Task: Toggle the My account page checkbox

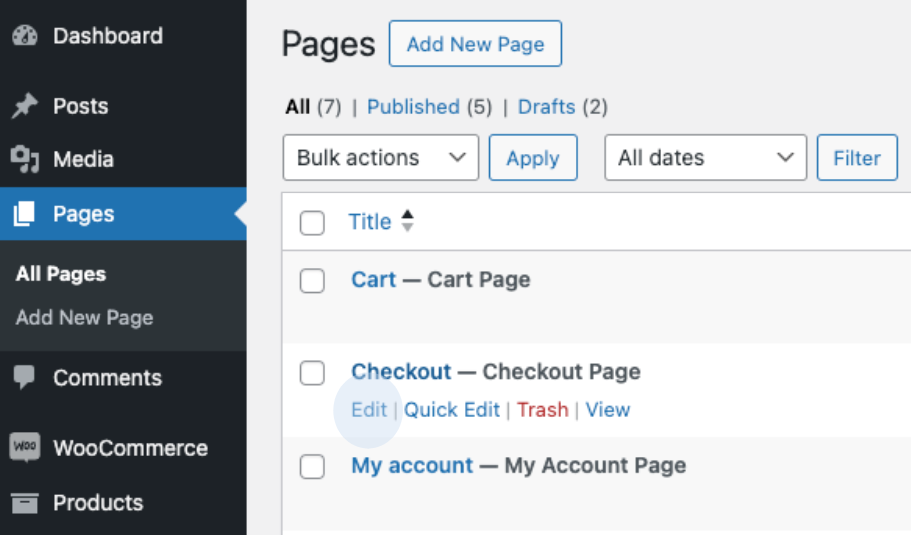Action: tap(313, 466)
